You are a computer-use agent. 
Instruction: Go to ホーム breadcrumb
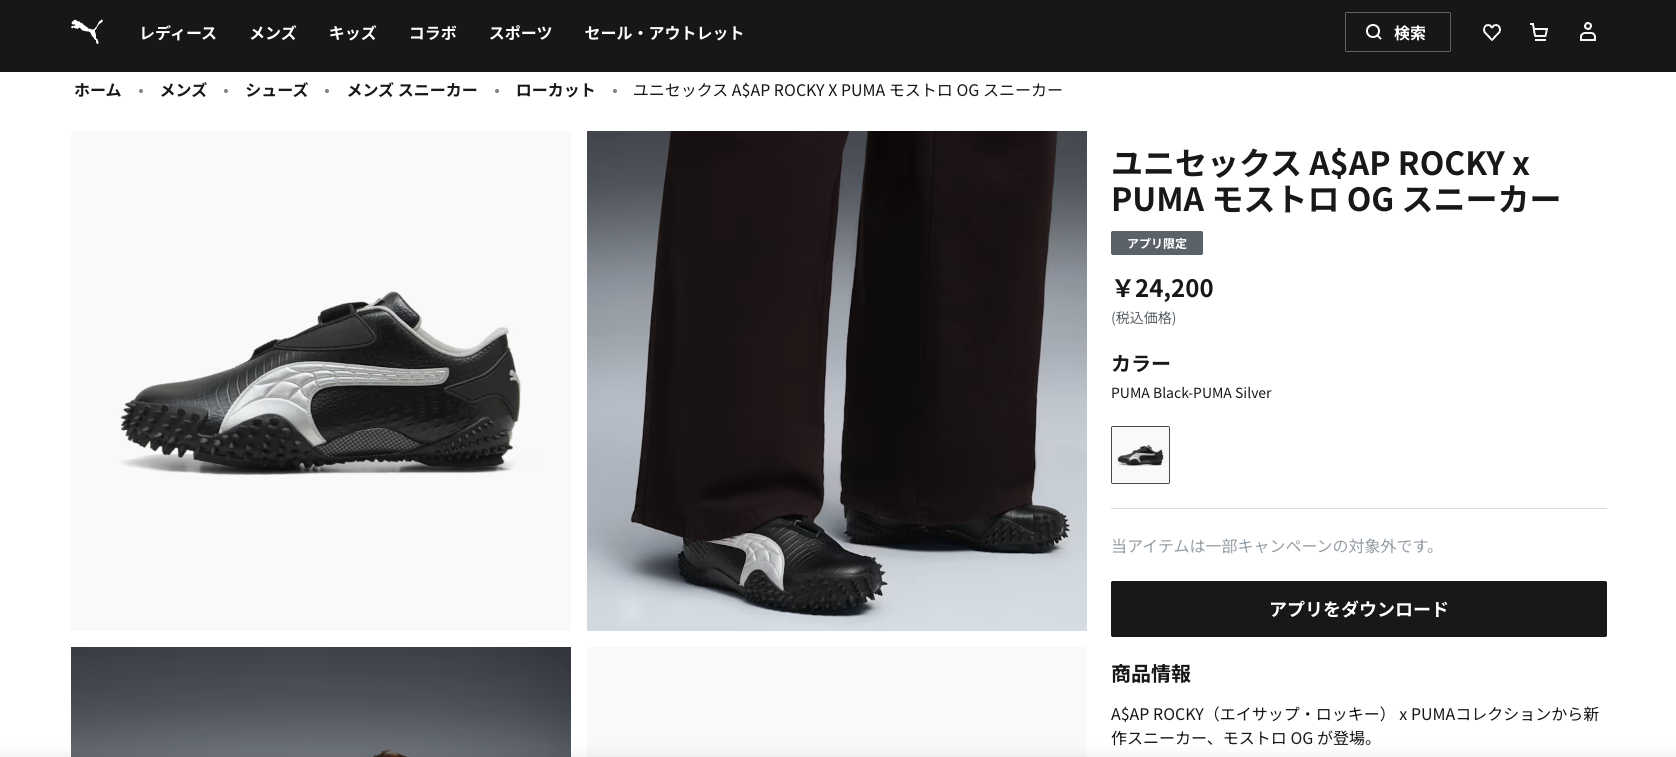[98, 90]
